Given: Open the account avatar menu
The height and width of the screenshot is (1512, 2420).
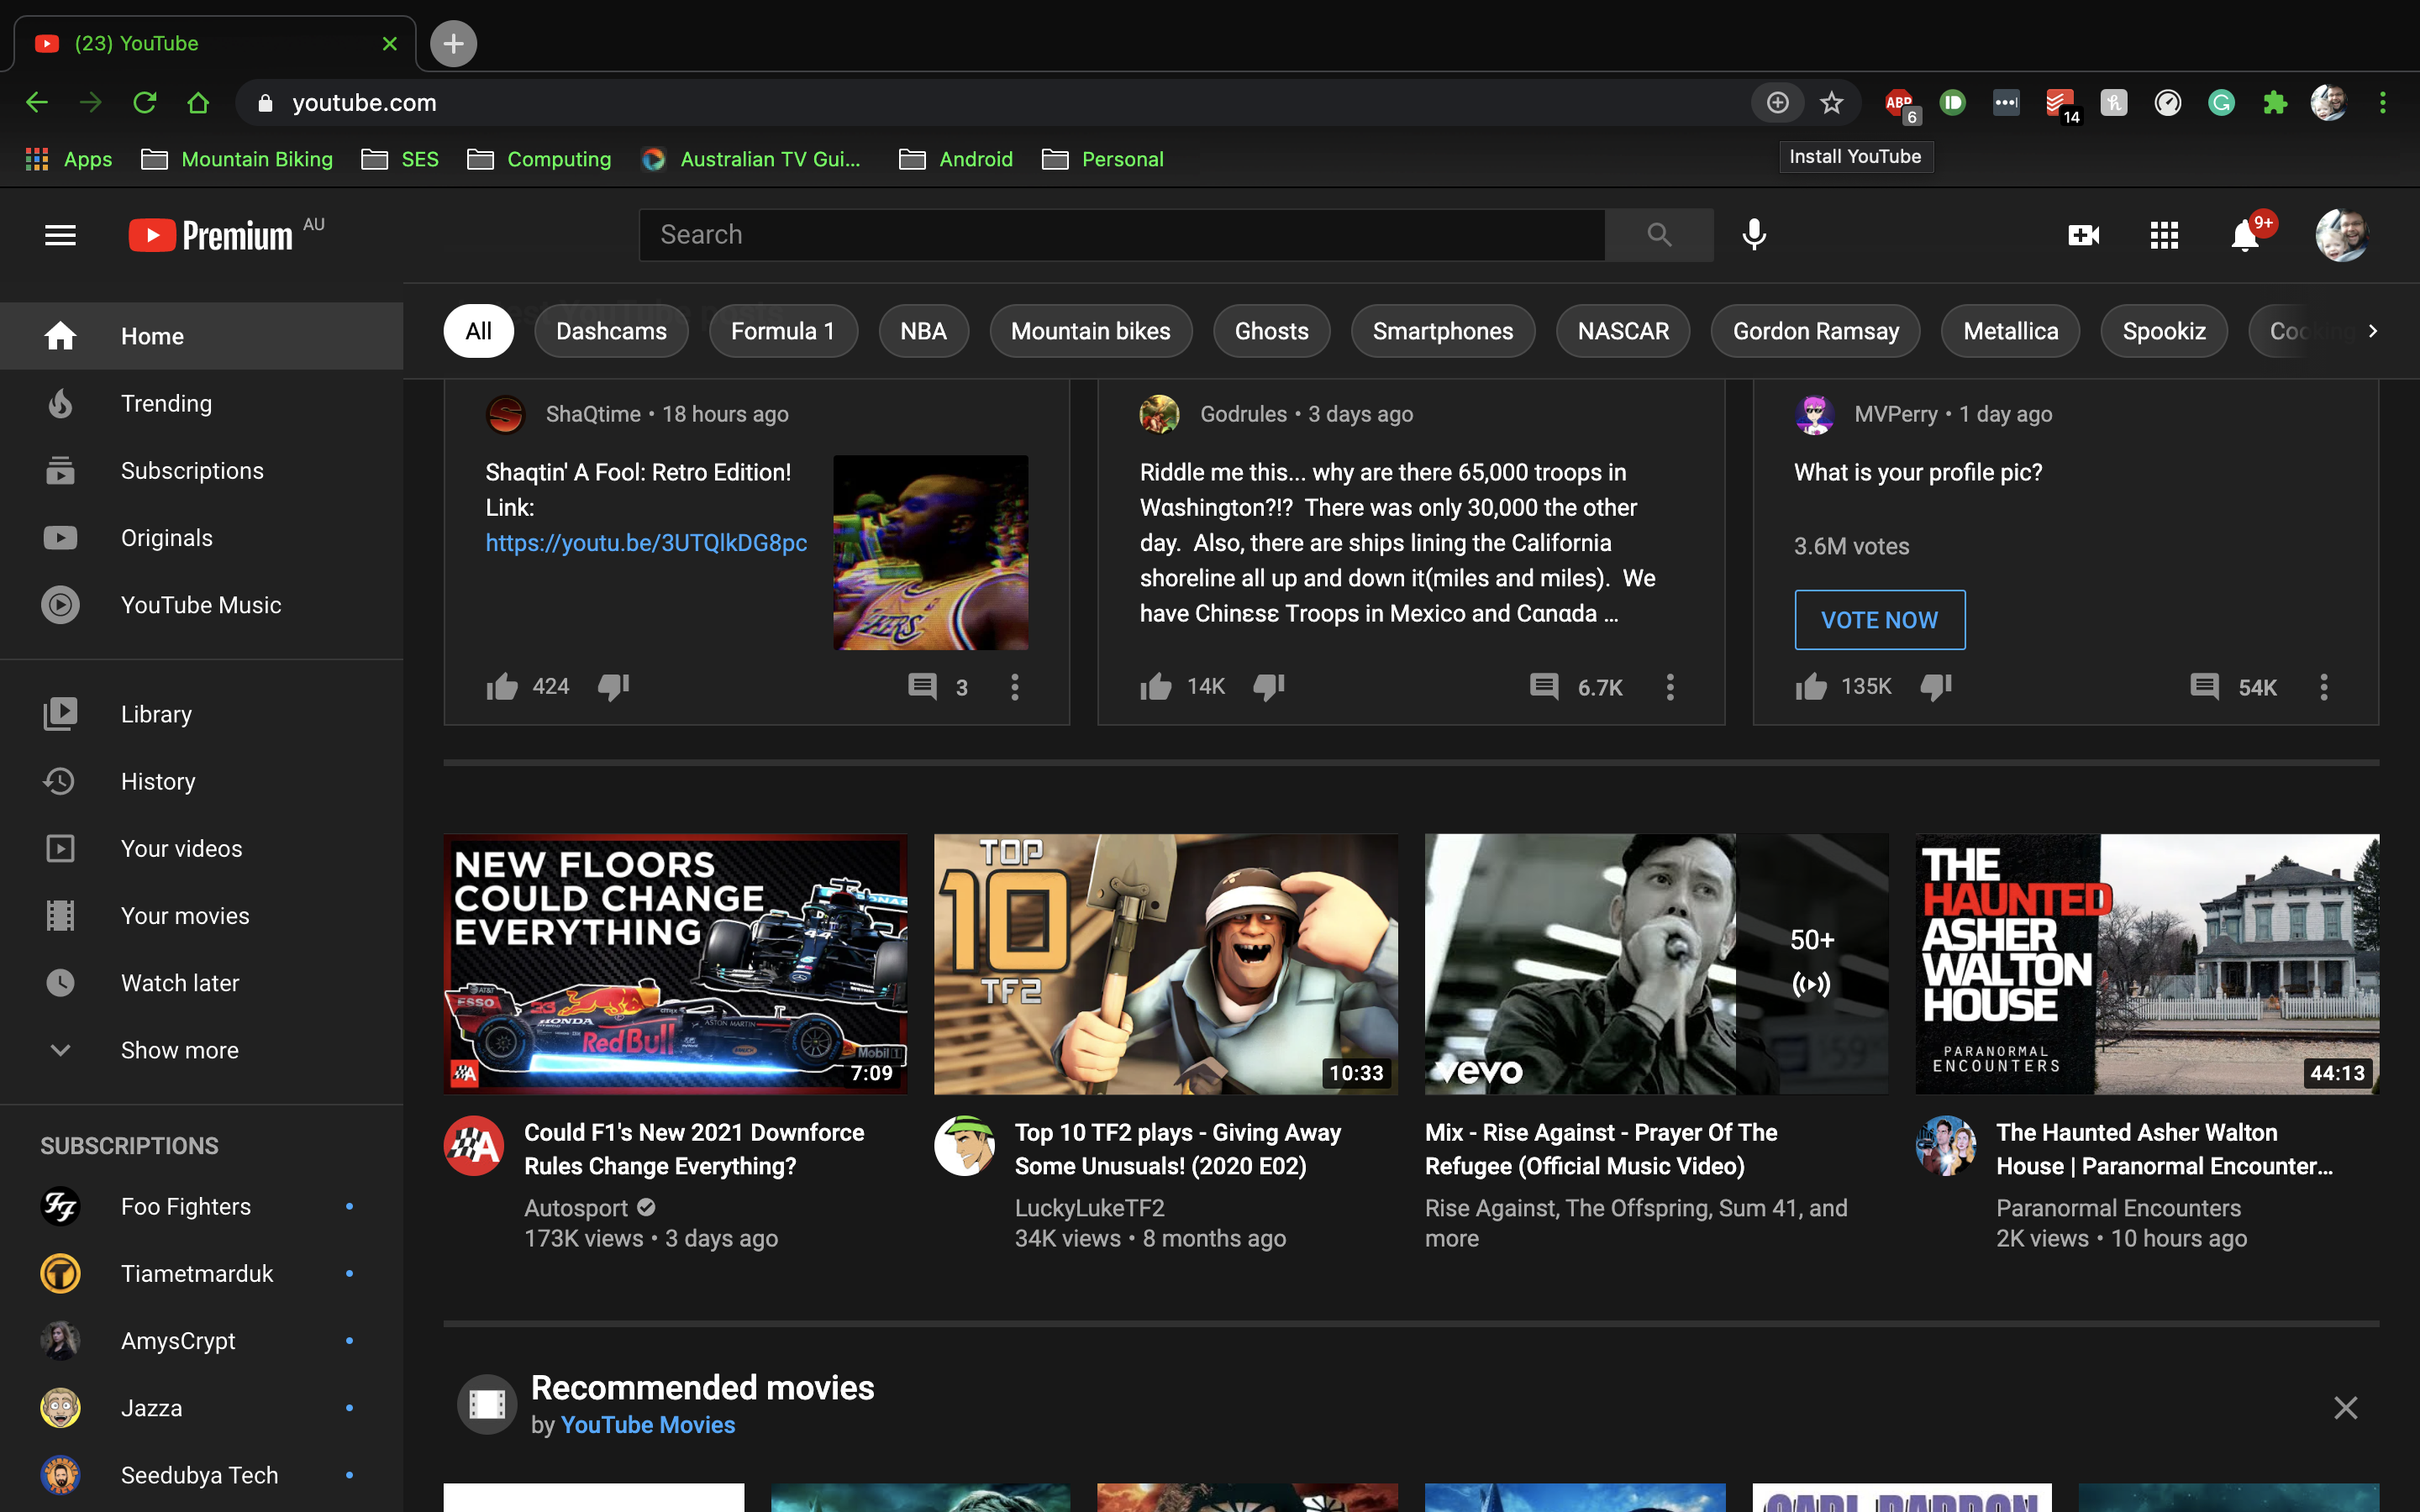Looking at the screenshot, I should (2342, 235).
